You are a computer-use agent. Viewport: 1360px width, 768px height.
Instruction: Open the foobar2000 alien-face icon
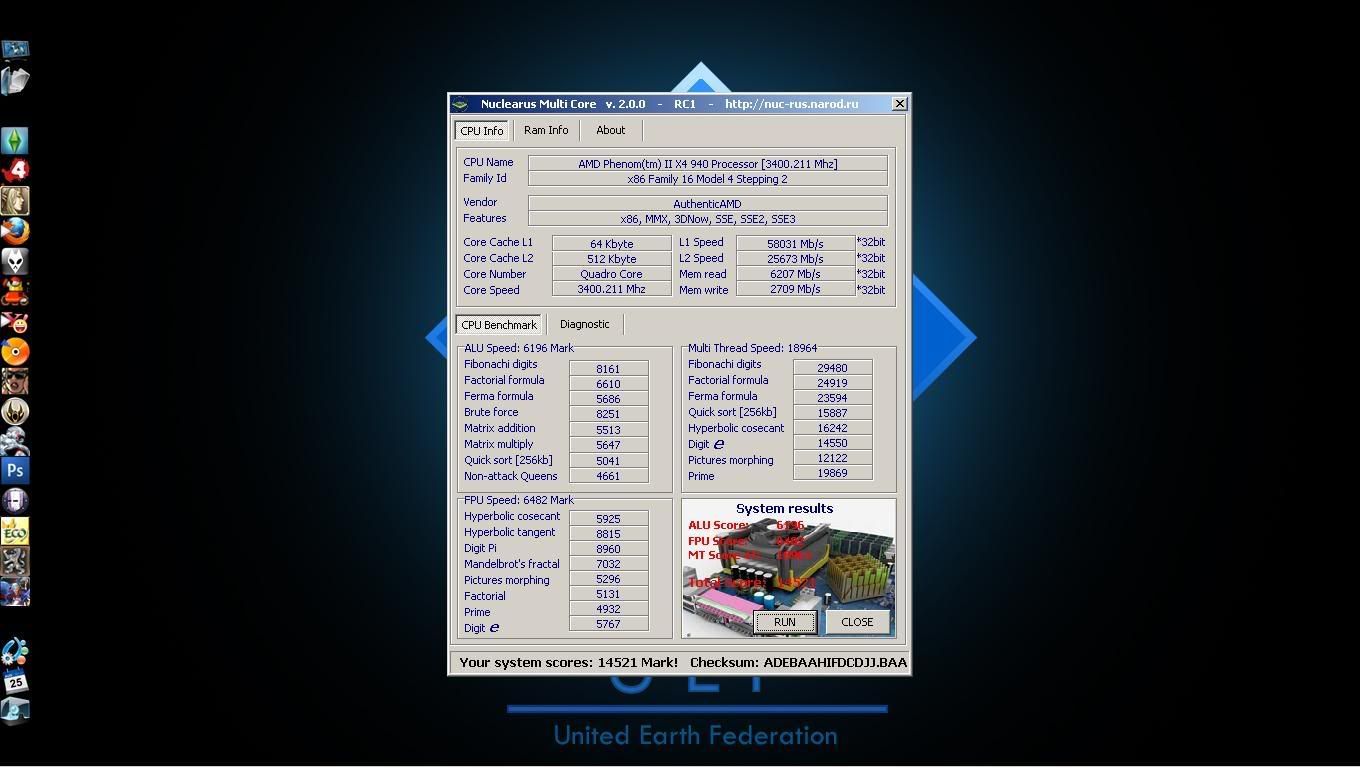15,261
